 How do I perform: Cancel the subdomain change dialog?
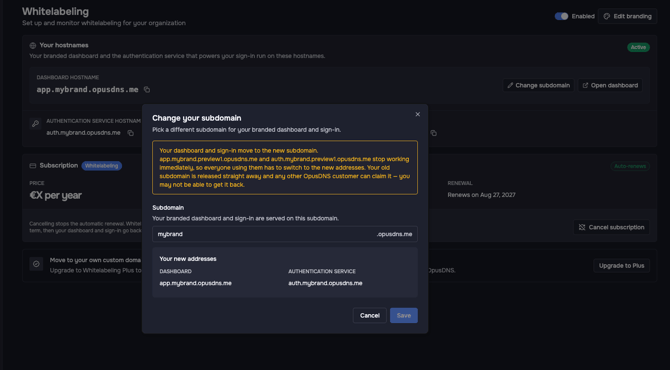(x=370, y=315)
